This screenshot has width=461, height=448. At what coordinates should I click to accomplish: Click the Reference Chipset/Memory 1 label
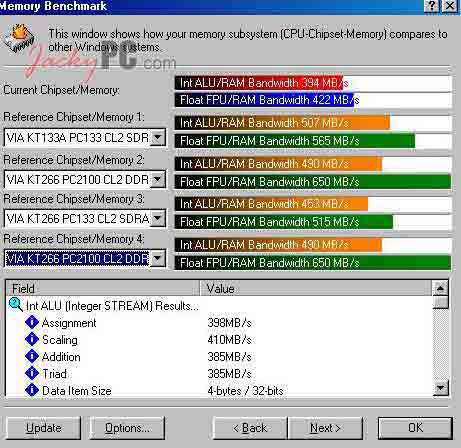pyautogui.click(x=74, y=117)
